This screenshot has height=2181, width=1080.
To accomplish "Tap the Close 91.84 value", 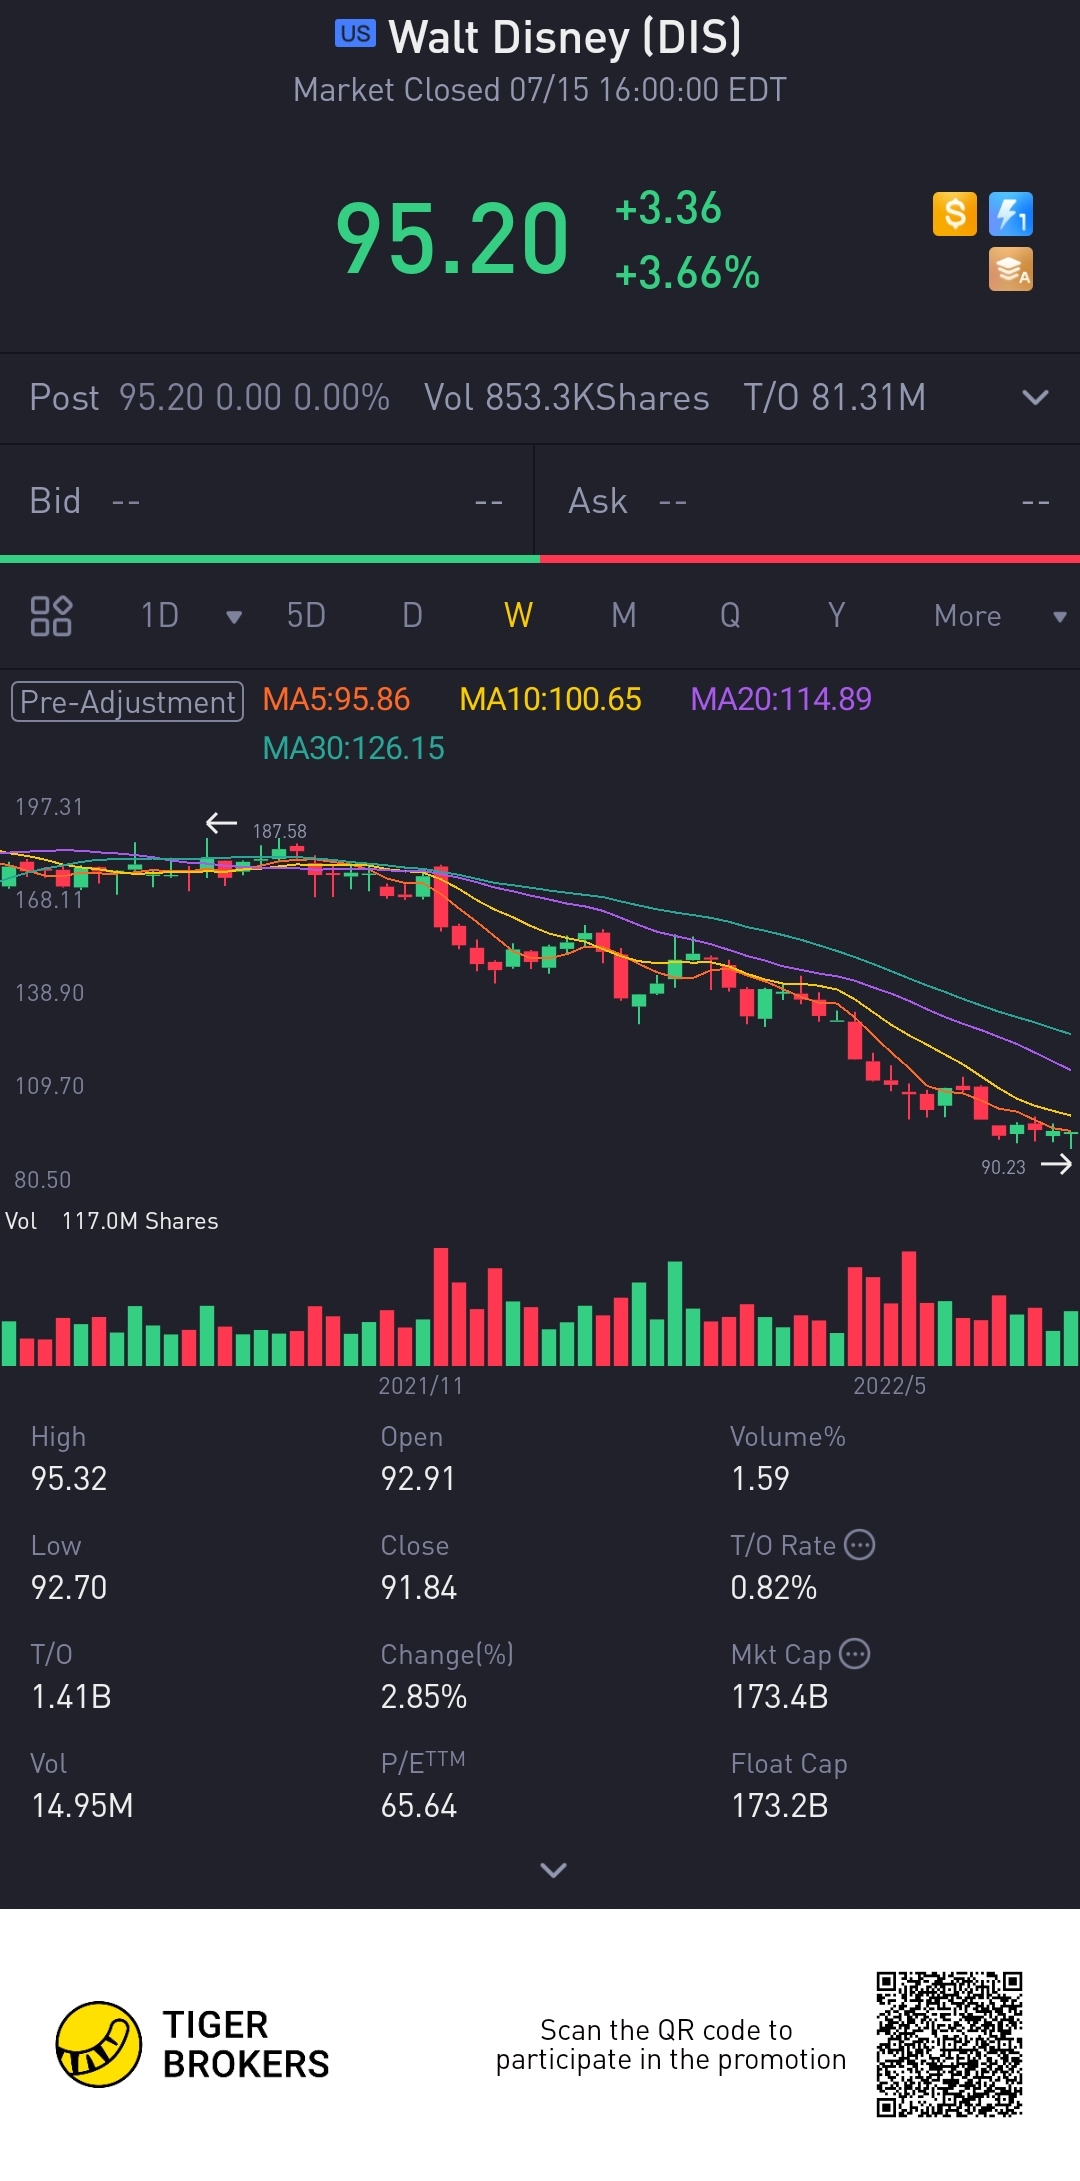I will tap(419, 1588).
